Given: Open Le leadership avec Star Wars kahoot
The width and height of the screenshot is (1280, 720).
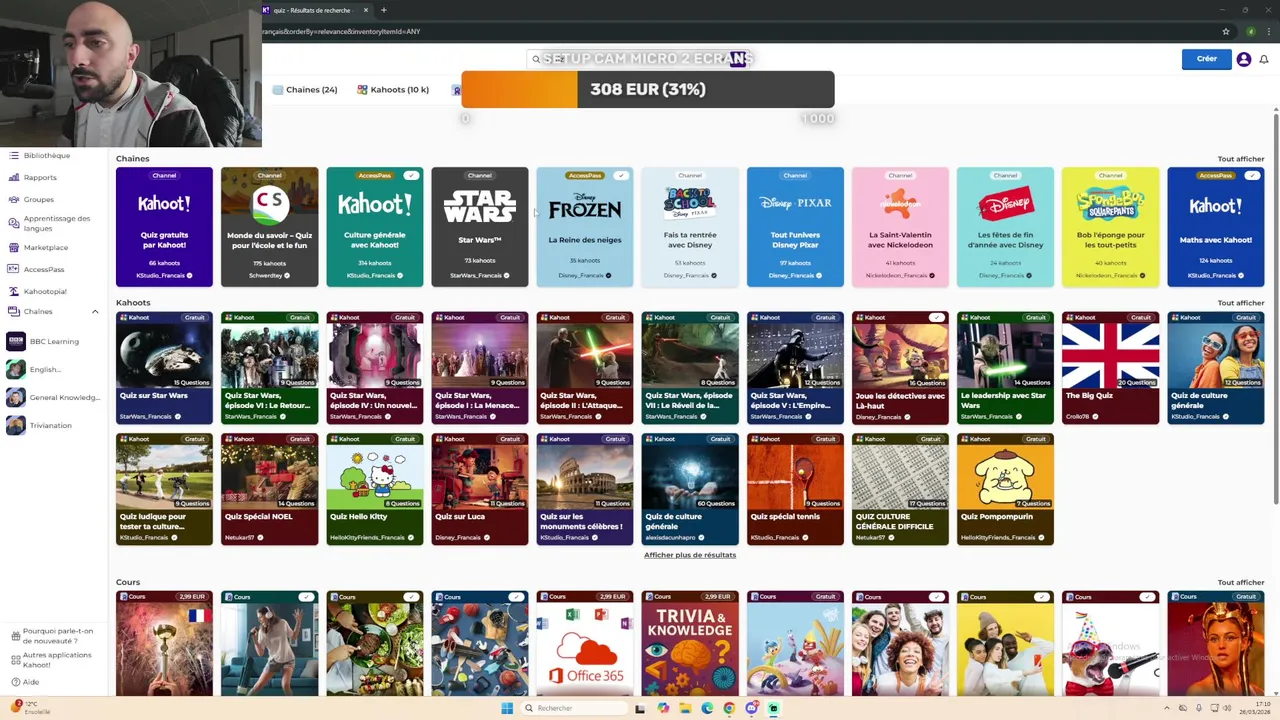Looking at the screenshot, I should tap(1005, 368).
